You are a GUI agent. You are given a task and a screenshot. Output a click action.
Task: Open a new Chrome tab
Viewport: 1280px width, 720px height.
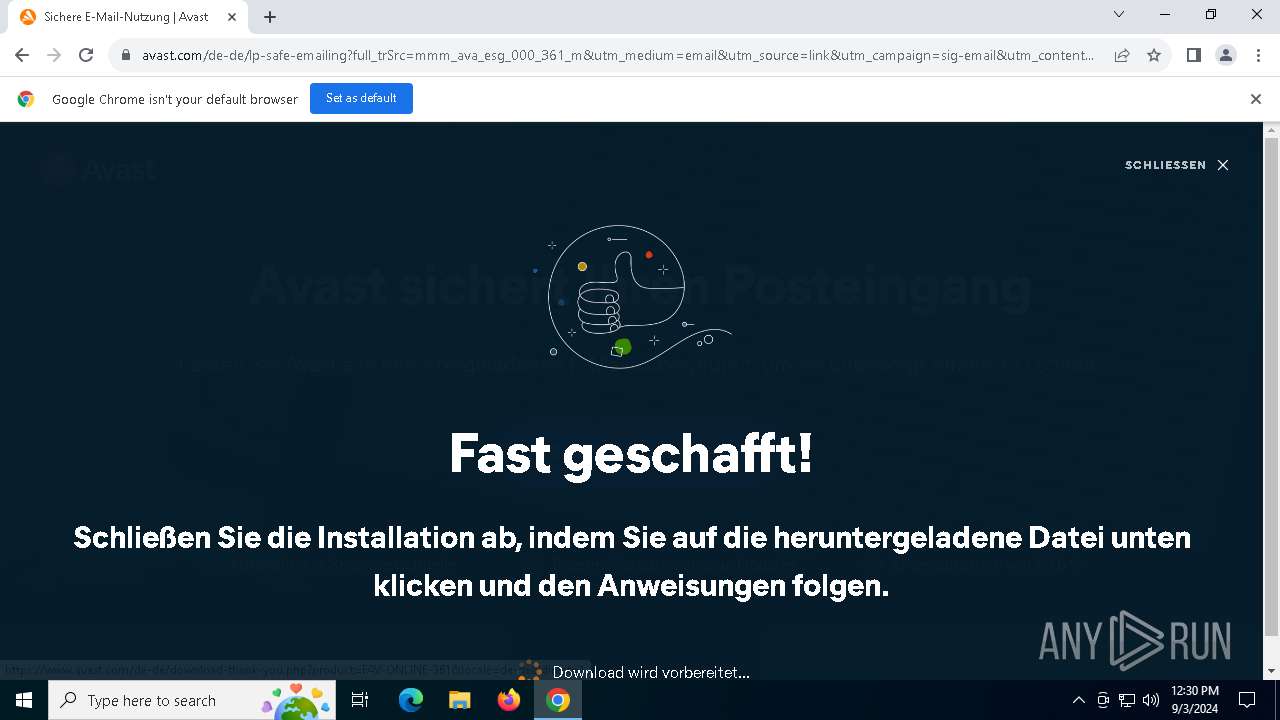[x=270, y=17]
